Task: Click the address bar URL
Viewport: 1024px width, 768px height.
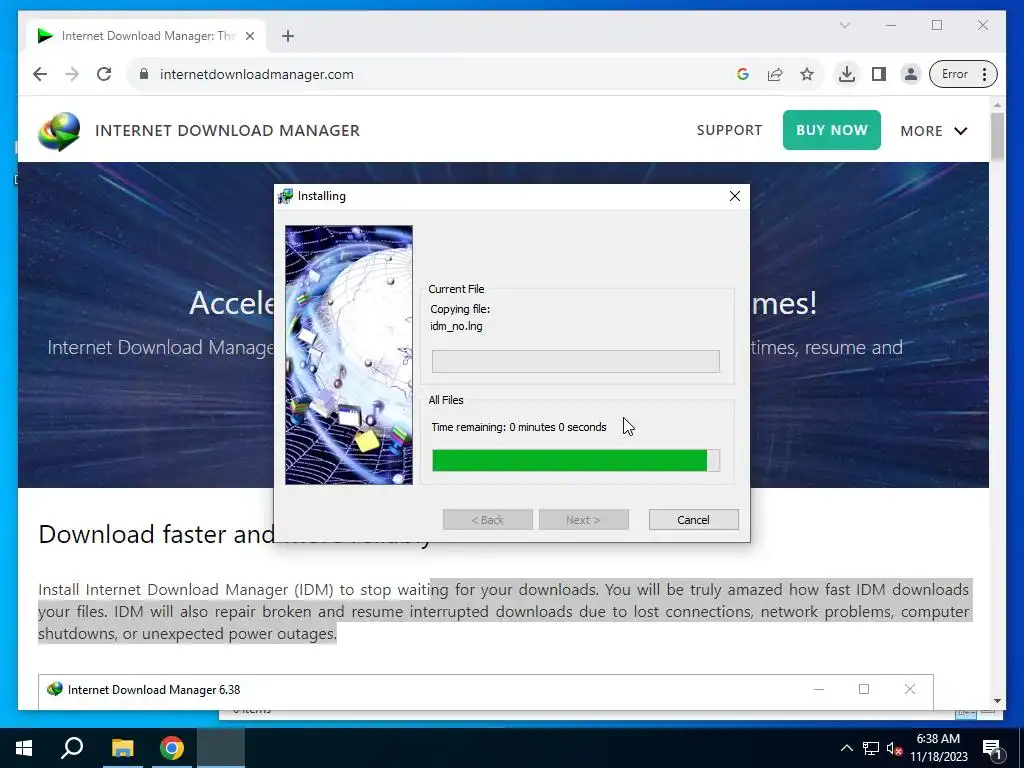Action: click(x=257, y=74)
